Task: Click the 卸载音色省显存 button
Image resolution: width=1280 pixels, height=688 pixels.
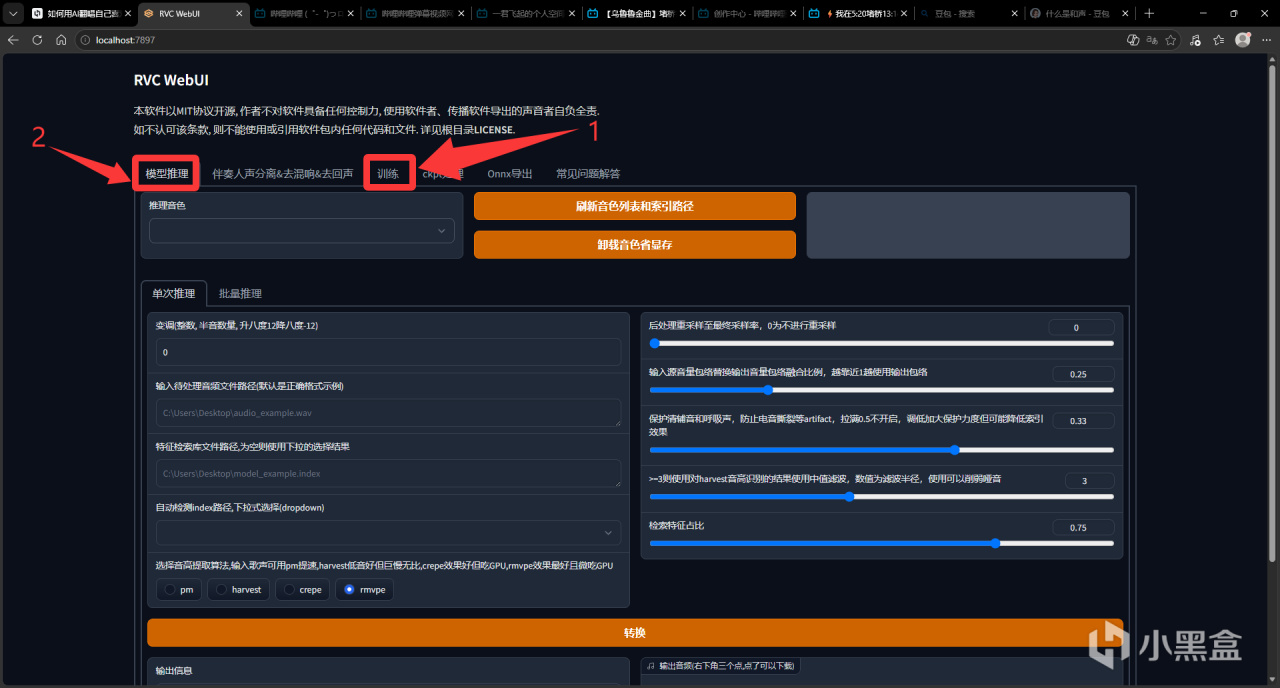Action: (x=635, y=244)
